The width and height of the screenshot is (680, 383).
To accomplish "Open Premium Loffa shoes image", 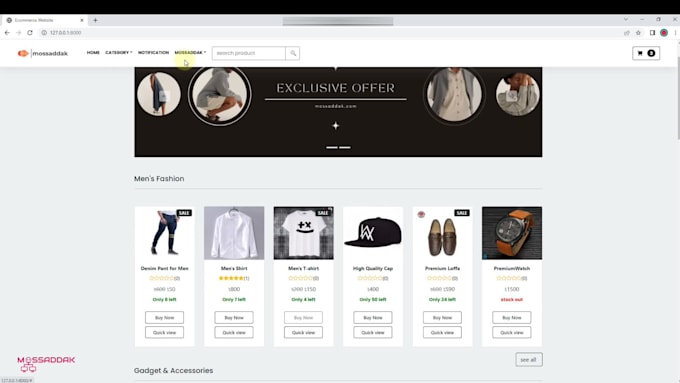I will [442, 233].
